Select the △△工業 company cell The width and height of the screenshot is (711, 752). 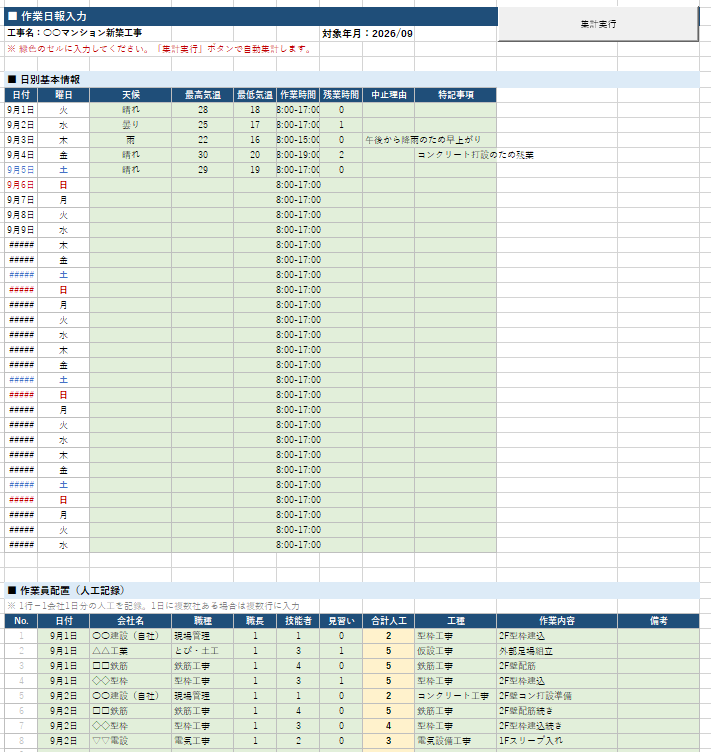pos(130,651)
